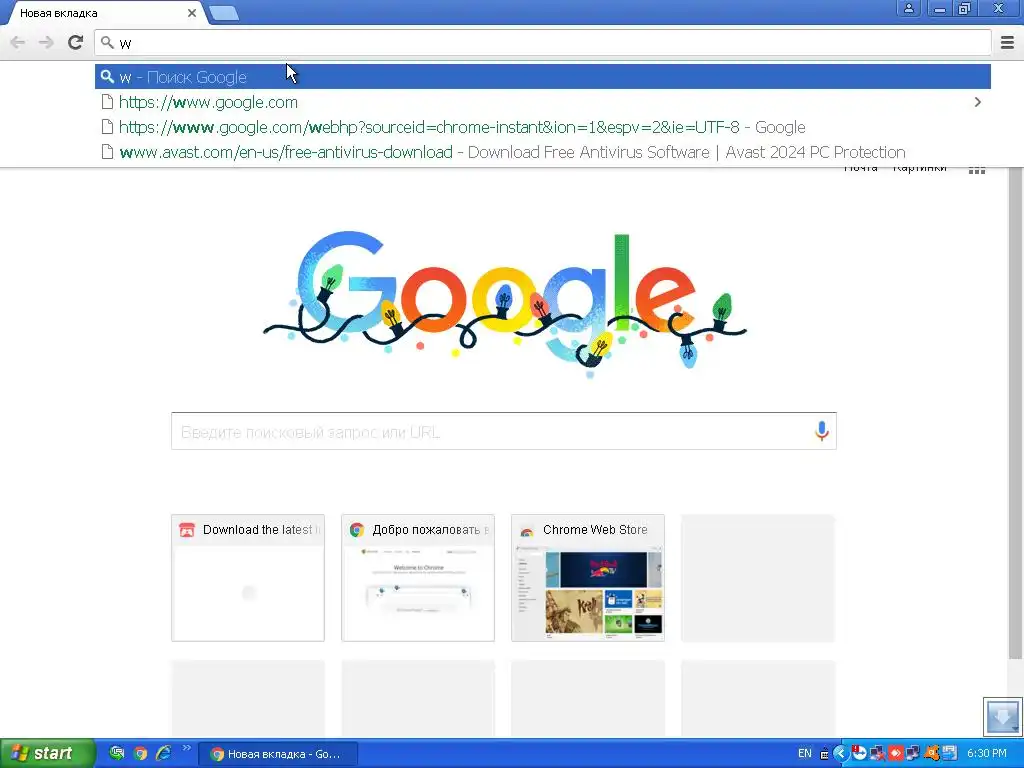Open the 'Добро пожаловать' Chrome tile

(x=418, y=577)
